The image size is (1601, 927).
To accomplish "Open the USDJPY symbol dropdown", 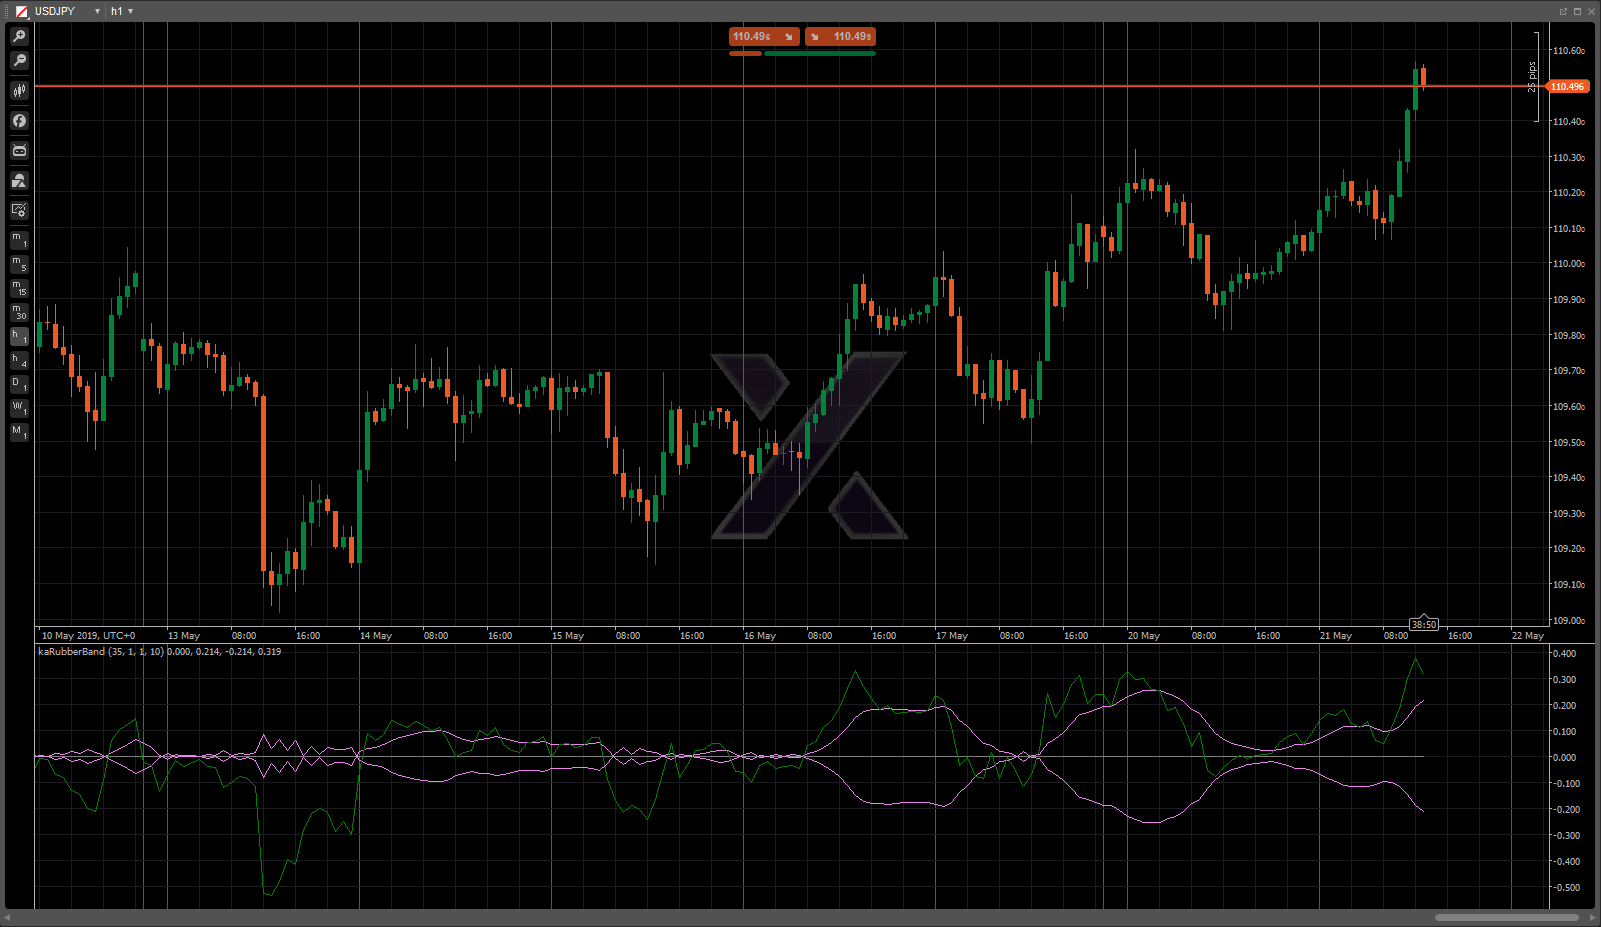I will coord(97,11).
